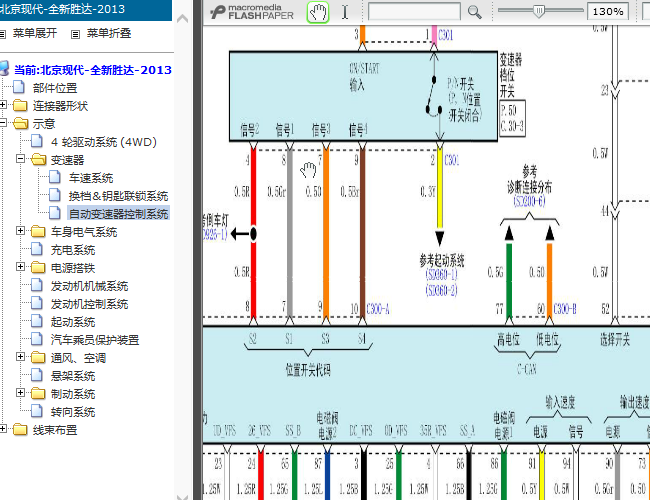Expand the 电源搭铁 folder

[20, 266]
